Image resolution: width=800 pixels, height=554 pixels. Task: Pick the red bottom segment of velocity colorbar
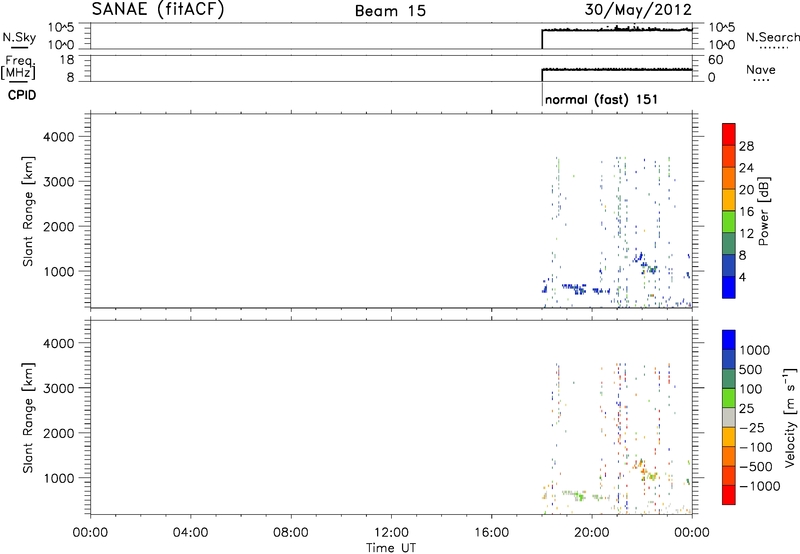729,495
